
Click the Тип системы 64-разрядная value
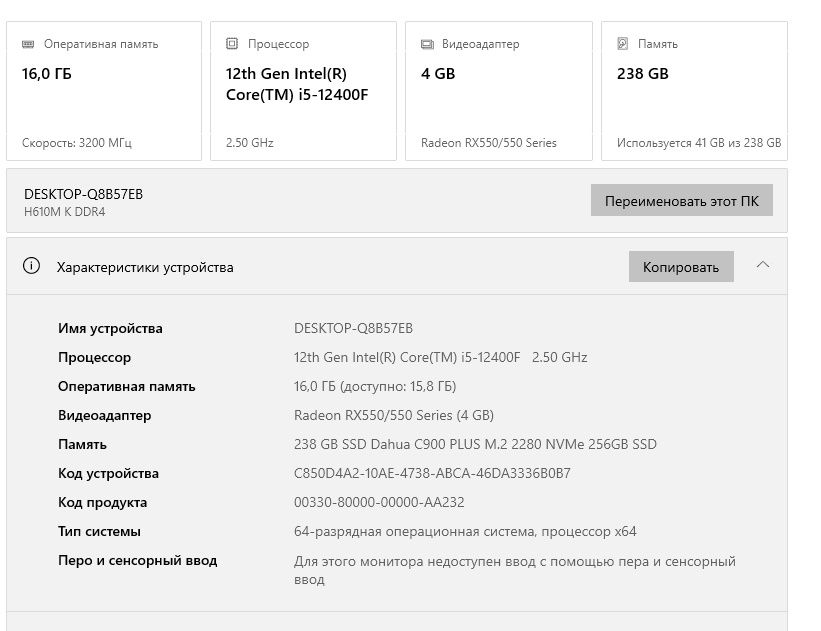coord(465,532)
